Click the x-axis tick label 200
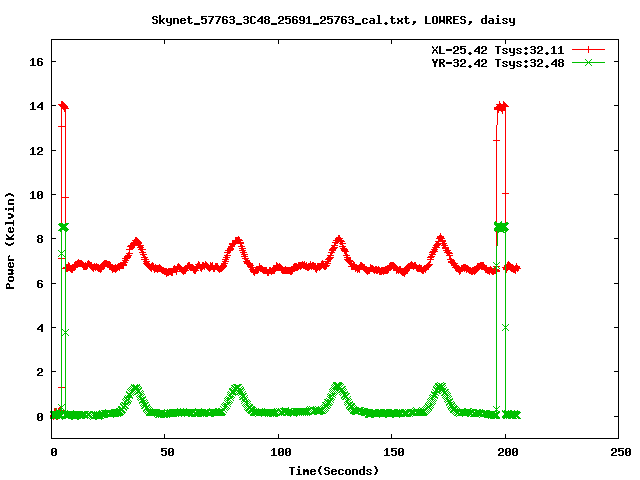The height and width of the screenshot is (480, 640). point(507,452)
